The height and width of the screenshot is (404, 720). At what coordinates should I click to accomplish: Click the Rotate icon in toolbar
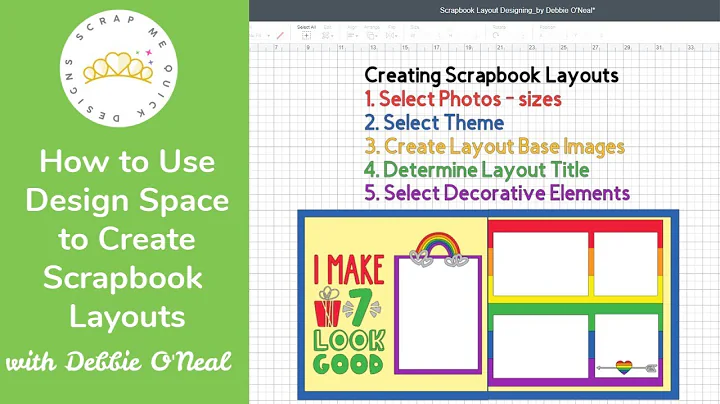[496, 35]
